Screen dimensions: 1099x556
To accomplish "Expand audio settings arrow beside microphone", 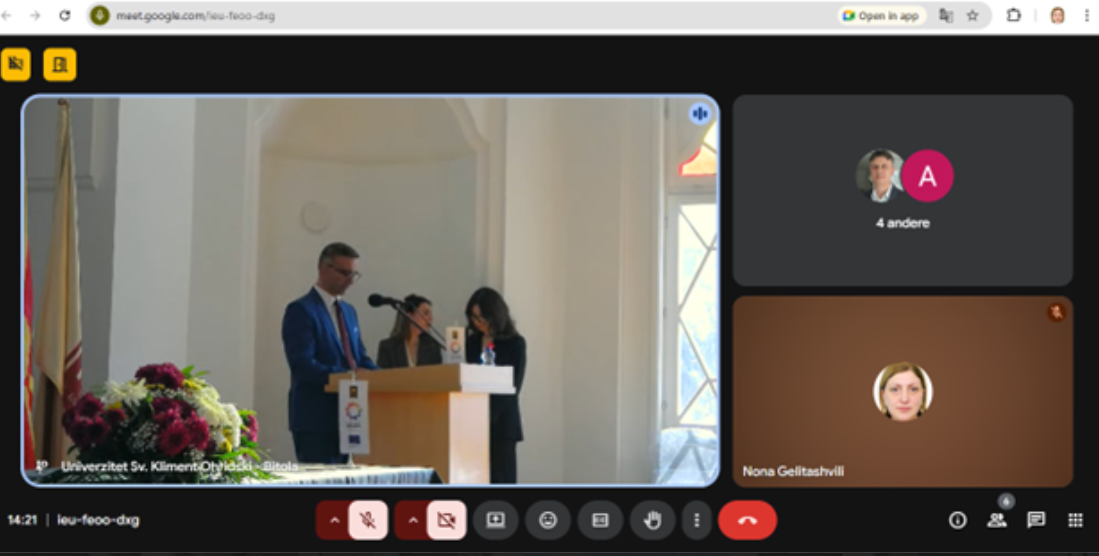I will point(334,520).
